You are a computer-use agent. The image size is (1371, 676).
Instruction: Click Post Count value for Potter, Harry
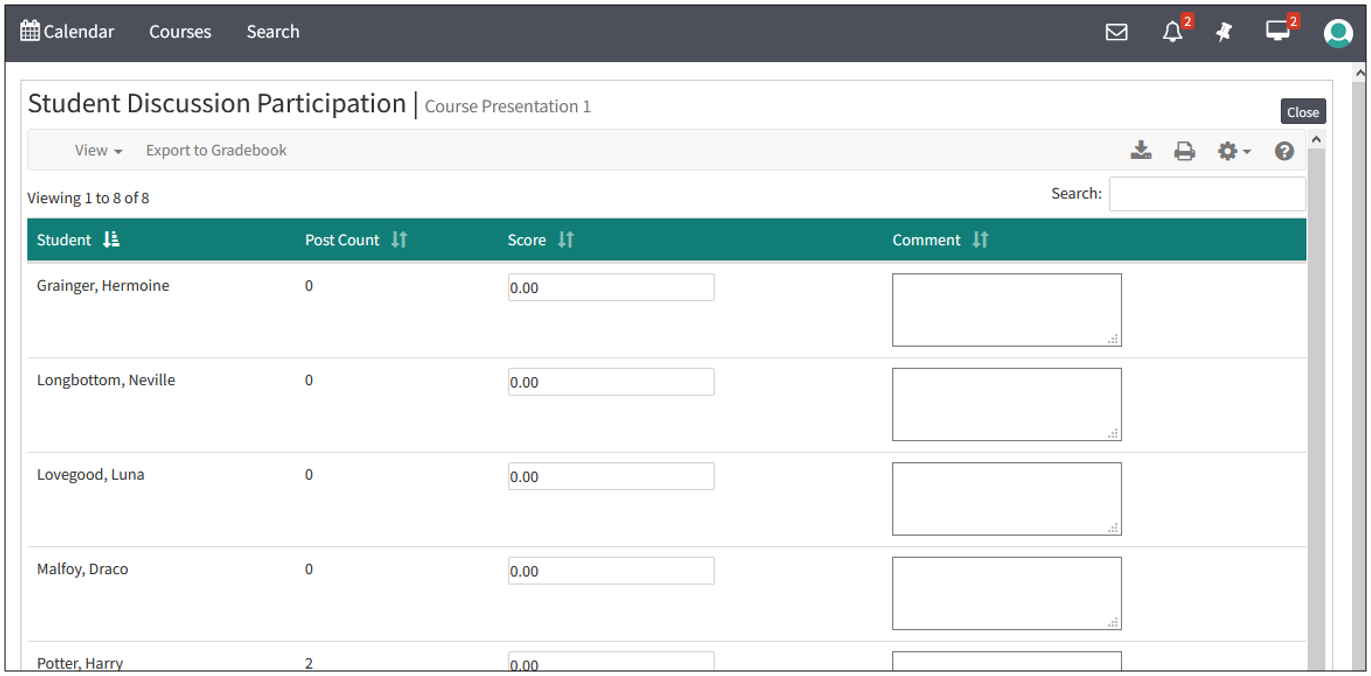tap(309, 663)
